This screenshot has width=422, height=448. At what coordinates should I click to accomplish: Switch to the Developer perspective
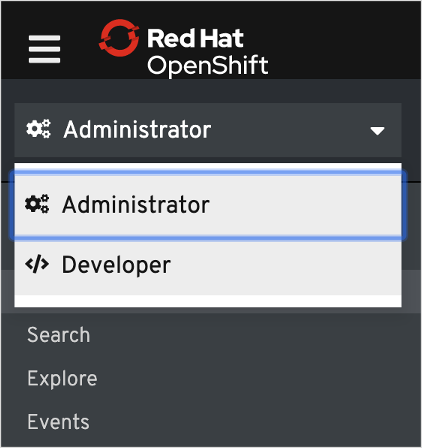pyautogui.click(x=208, y=265)
